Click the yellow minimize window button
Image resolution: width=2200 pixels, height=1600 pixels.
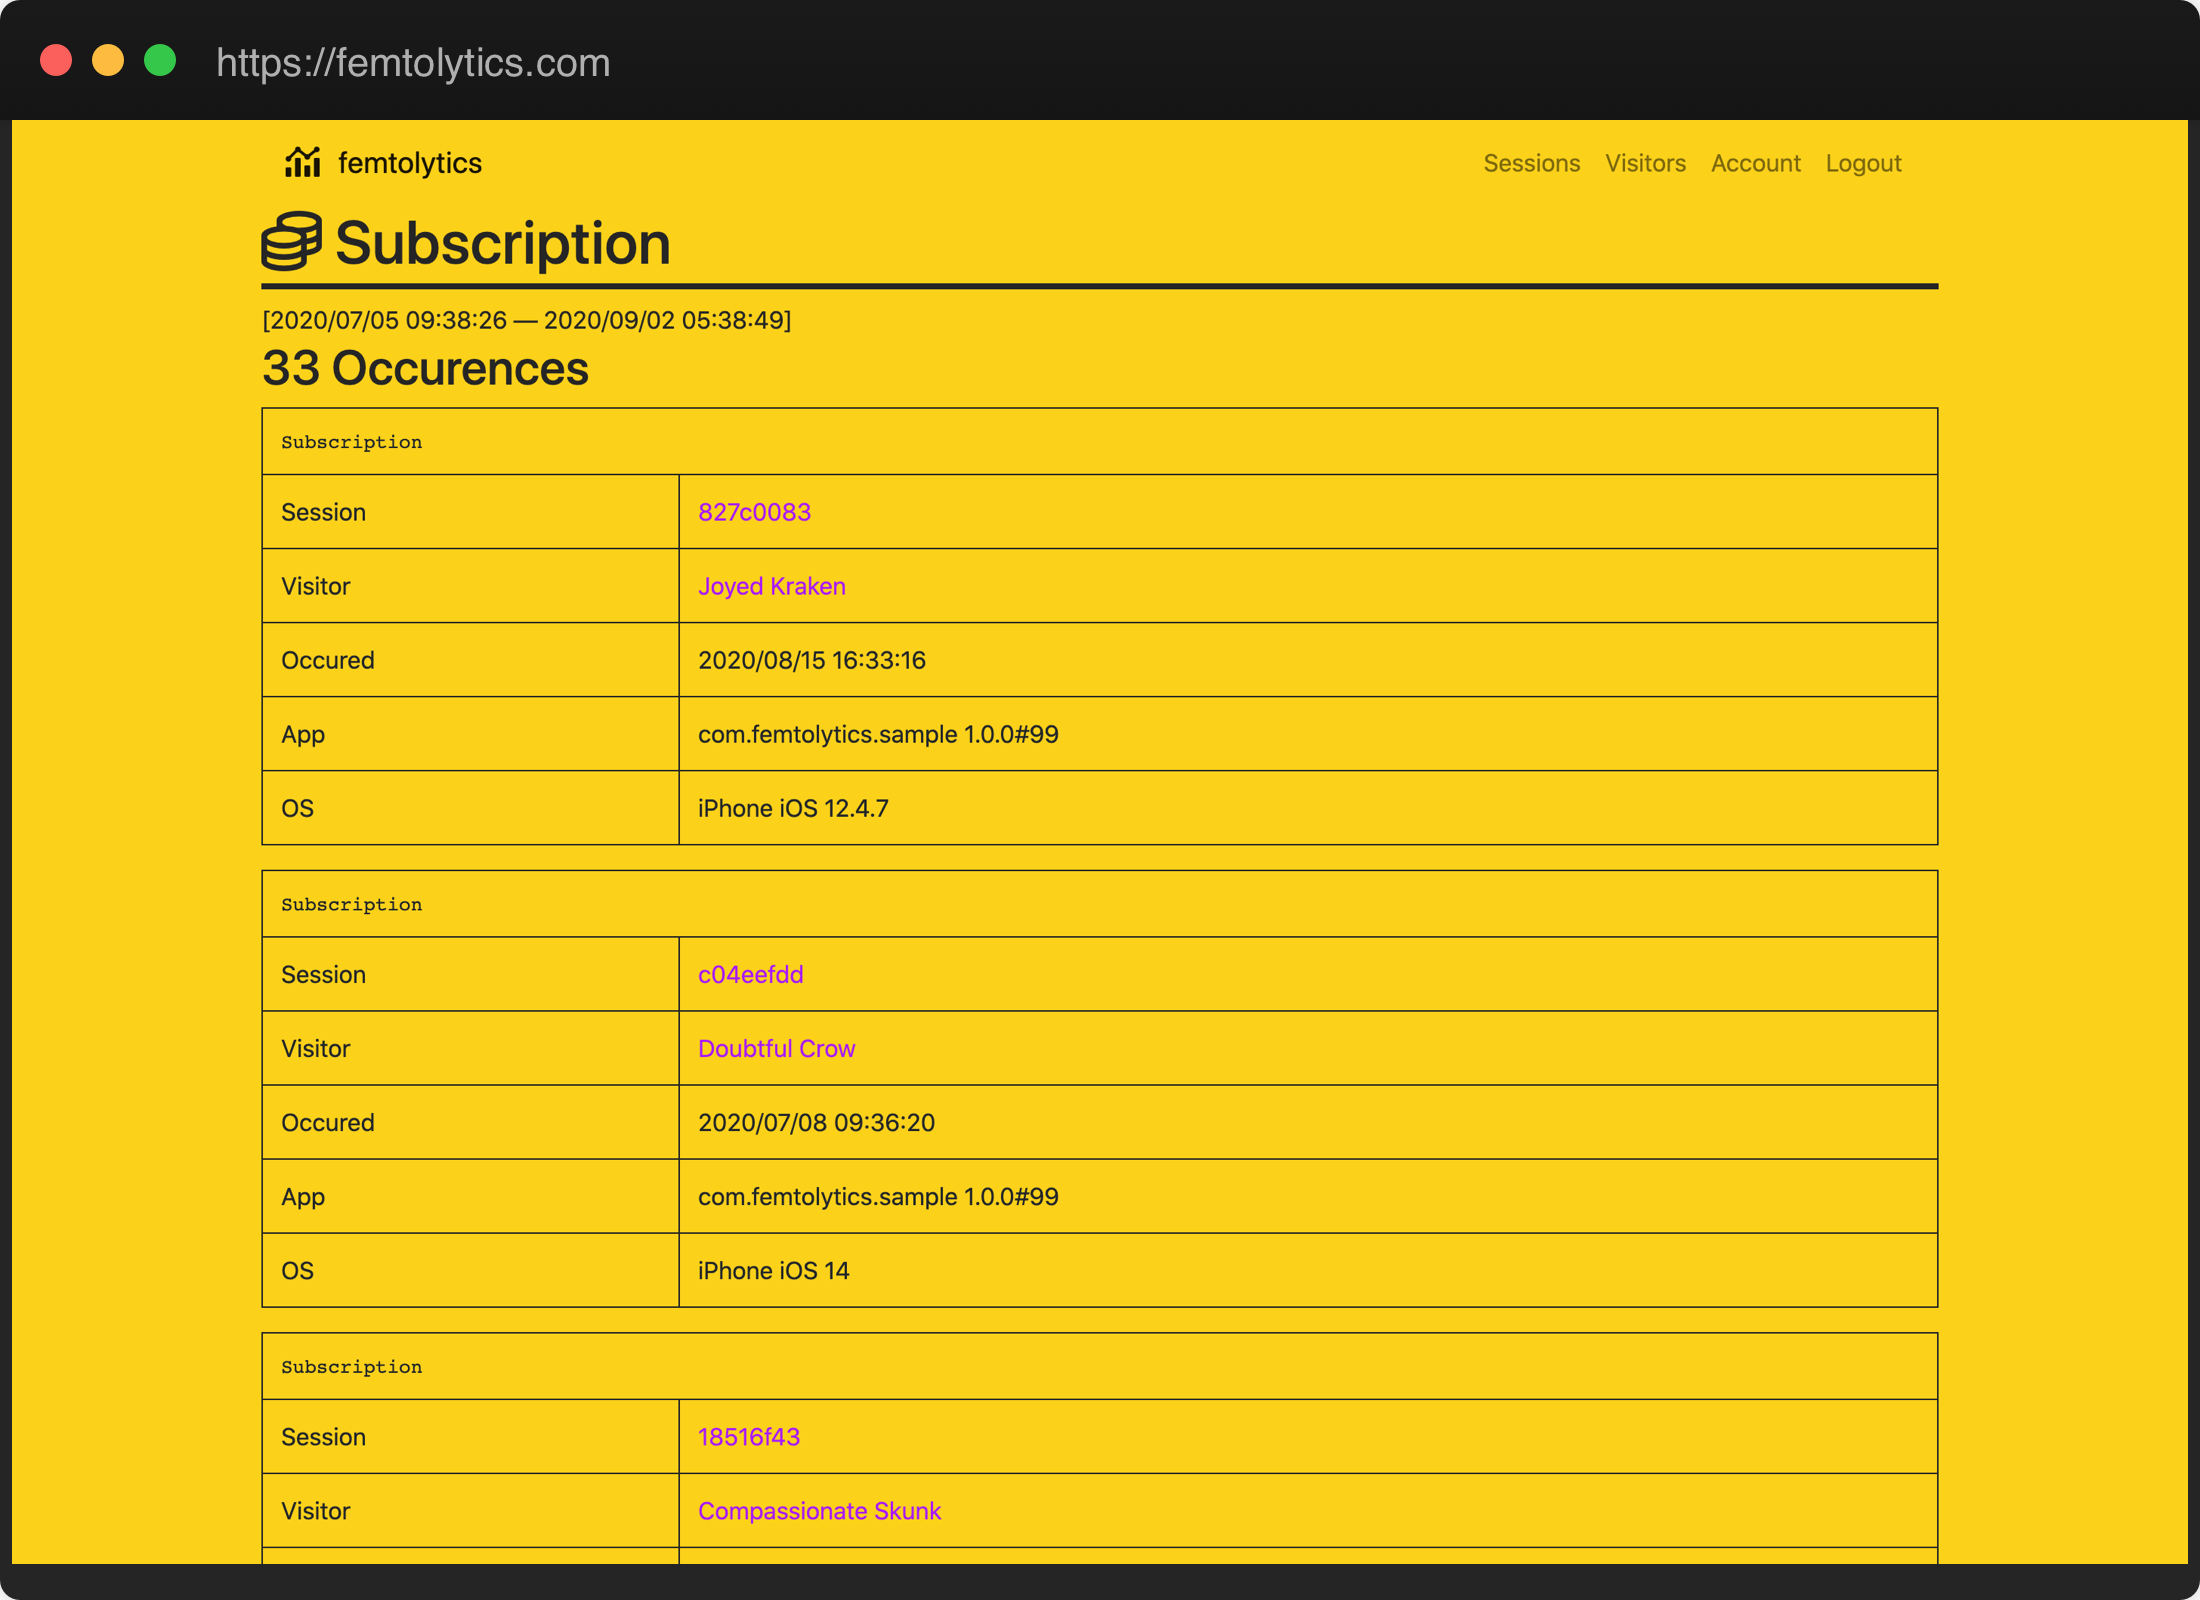[108, 61]
